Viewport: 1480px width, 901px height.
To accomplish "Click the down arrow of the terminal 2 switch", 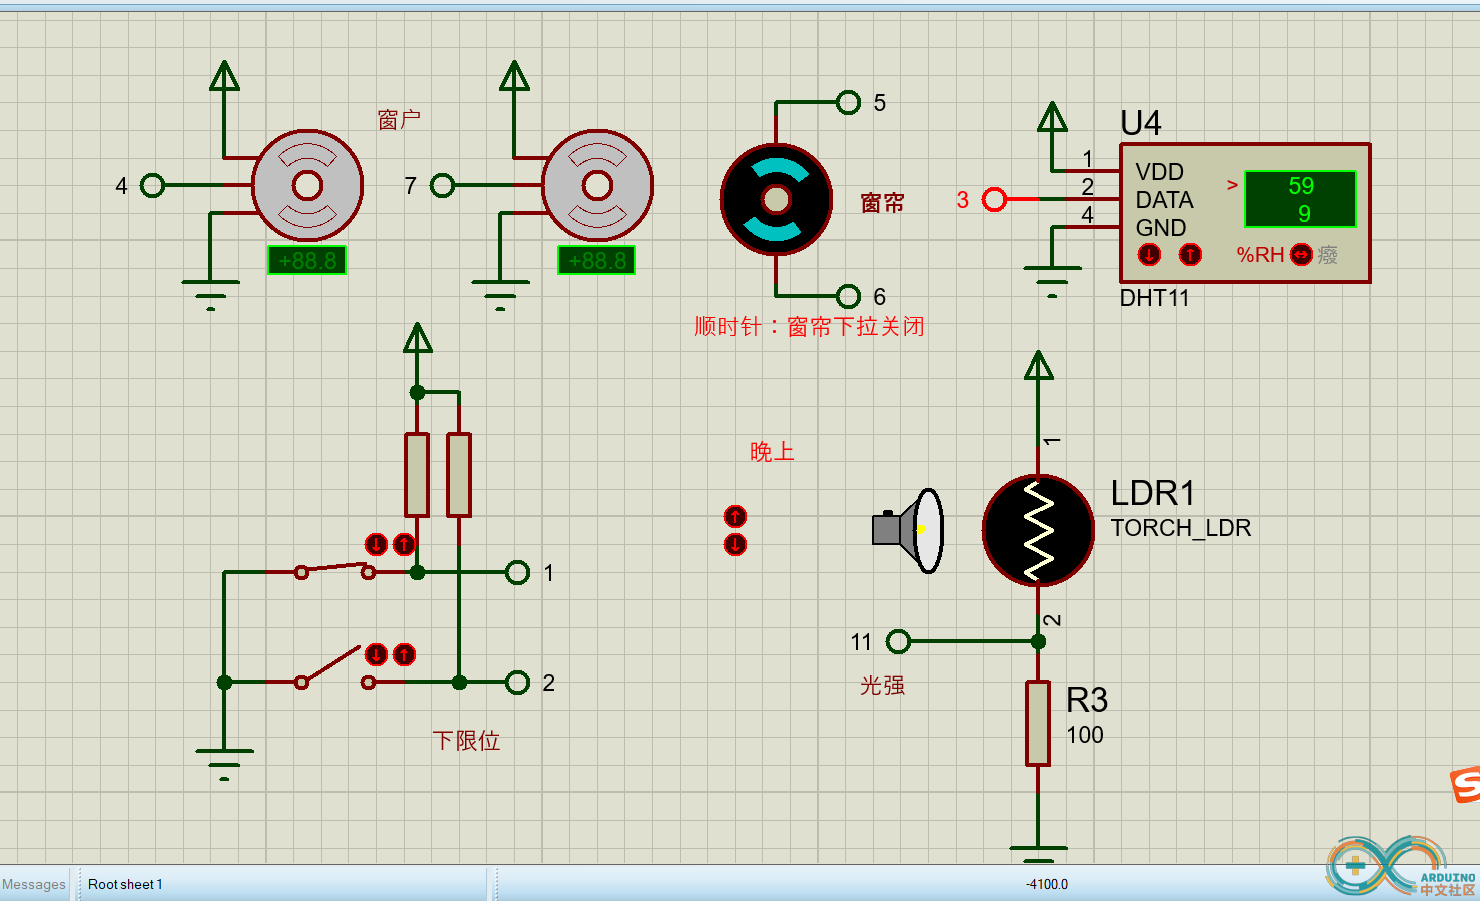I will [376, 654].
